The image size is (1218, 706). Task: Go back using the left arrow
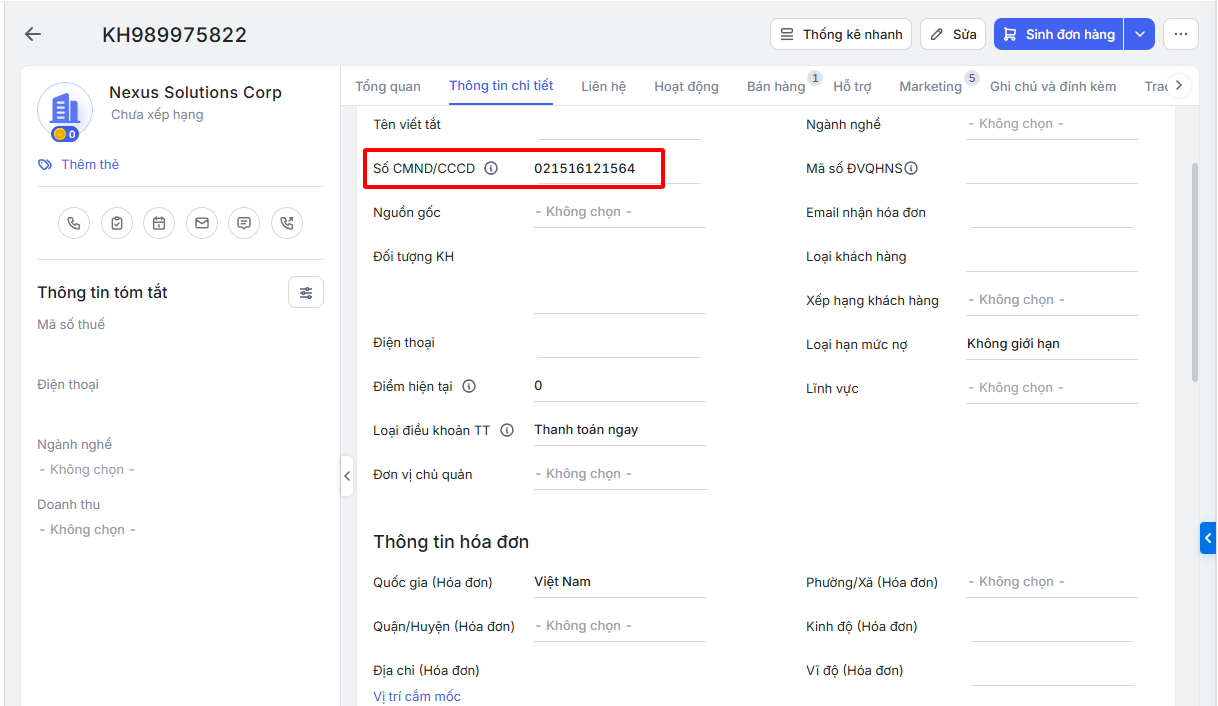33,34
